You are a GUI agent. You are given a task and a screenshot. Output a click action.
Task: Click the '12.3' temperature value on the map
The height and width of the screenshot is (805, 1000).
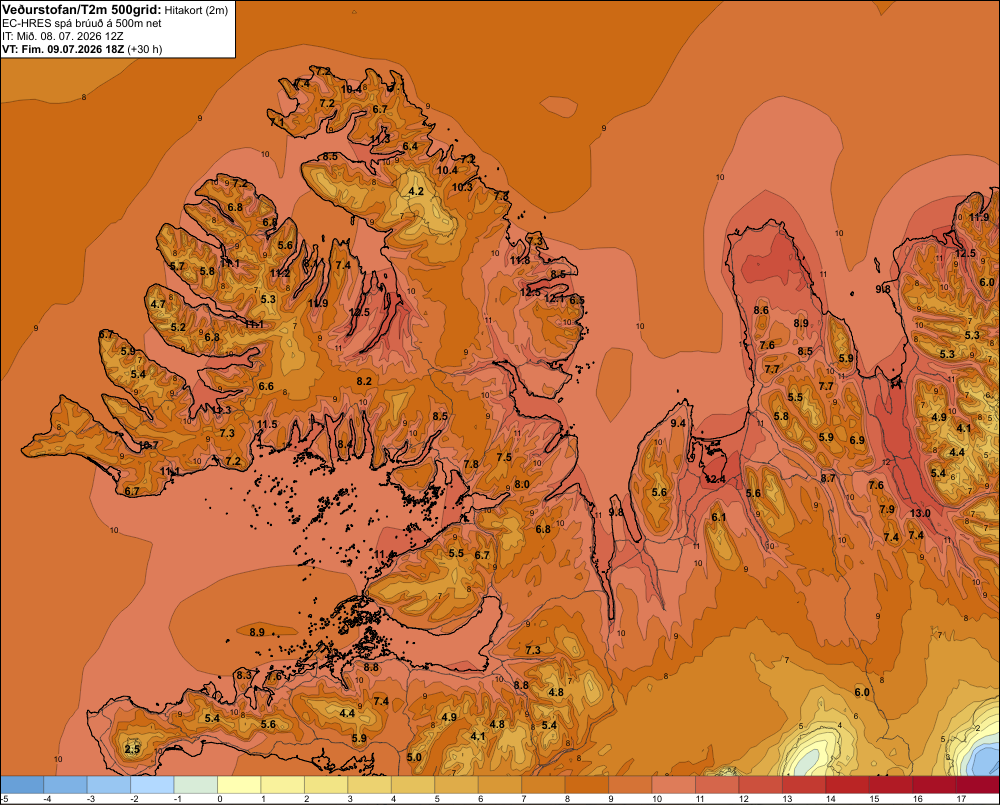tap(221, 410)
